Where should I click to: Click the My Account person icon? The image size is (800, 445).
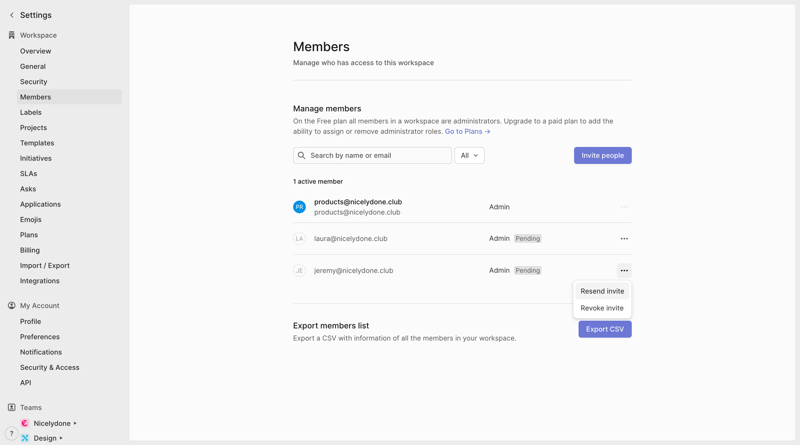click(12, 305)
